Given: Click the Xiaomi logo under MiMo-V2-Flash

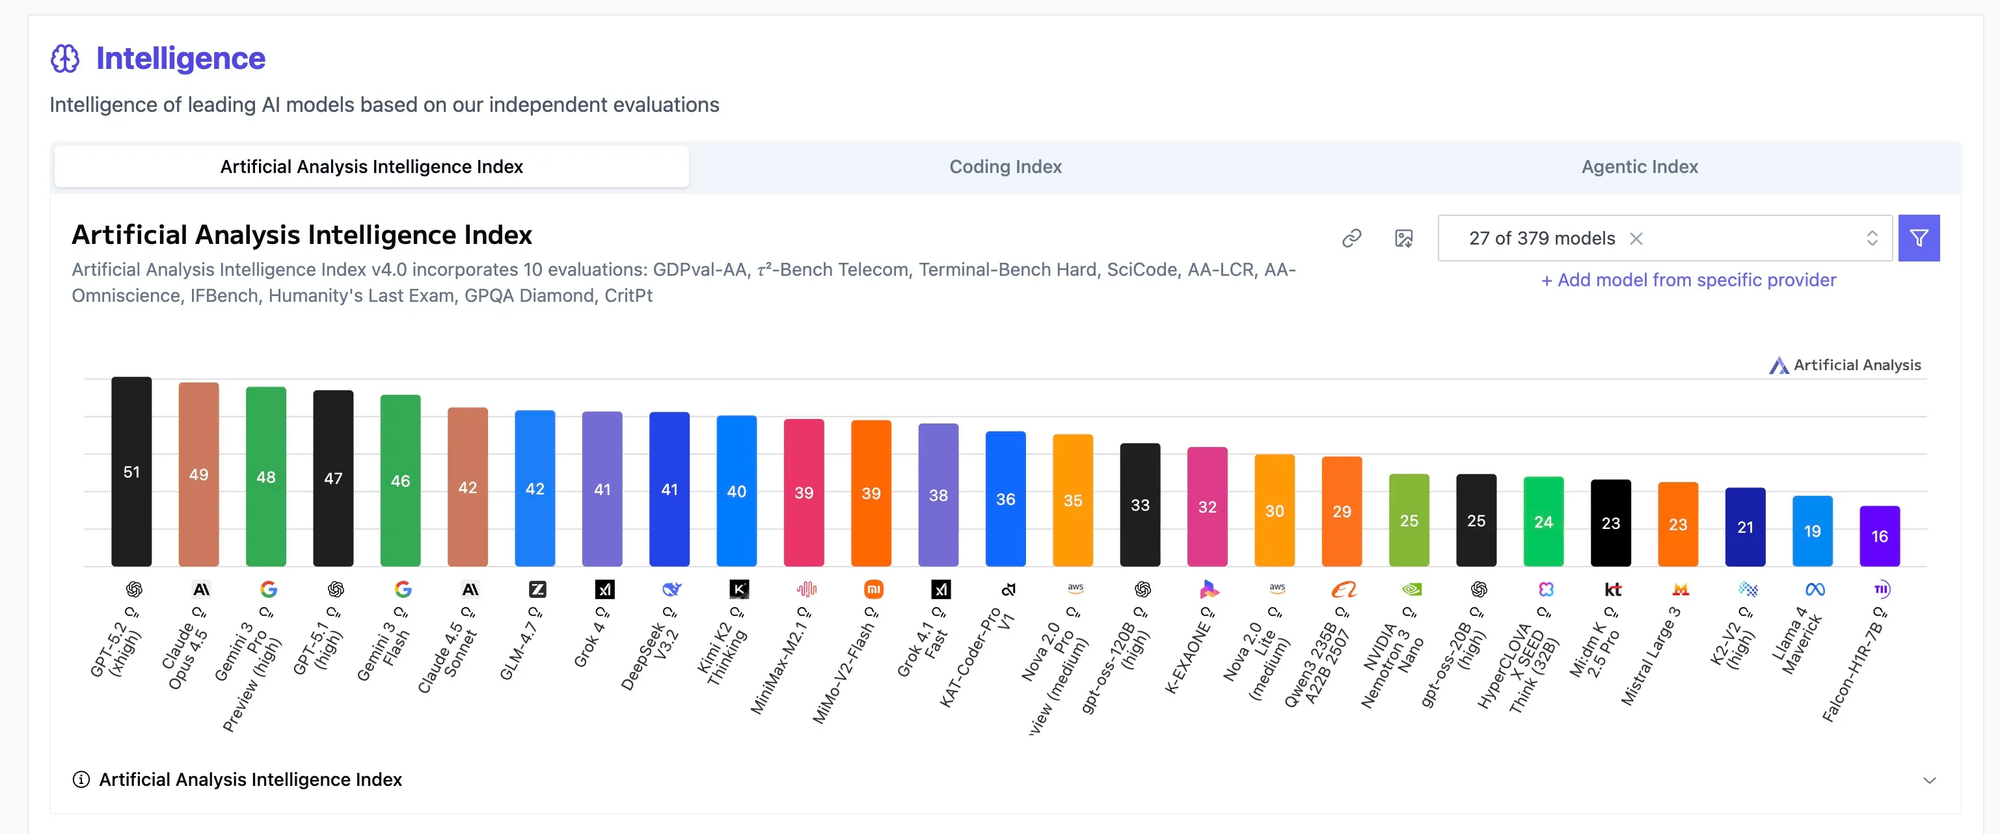Looking at the screenshot, I should point(873,590).
